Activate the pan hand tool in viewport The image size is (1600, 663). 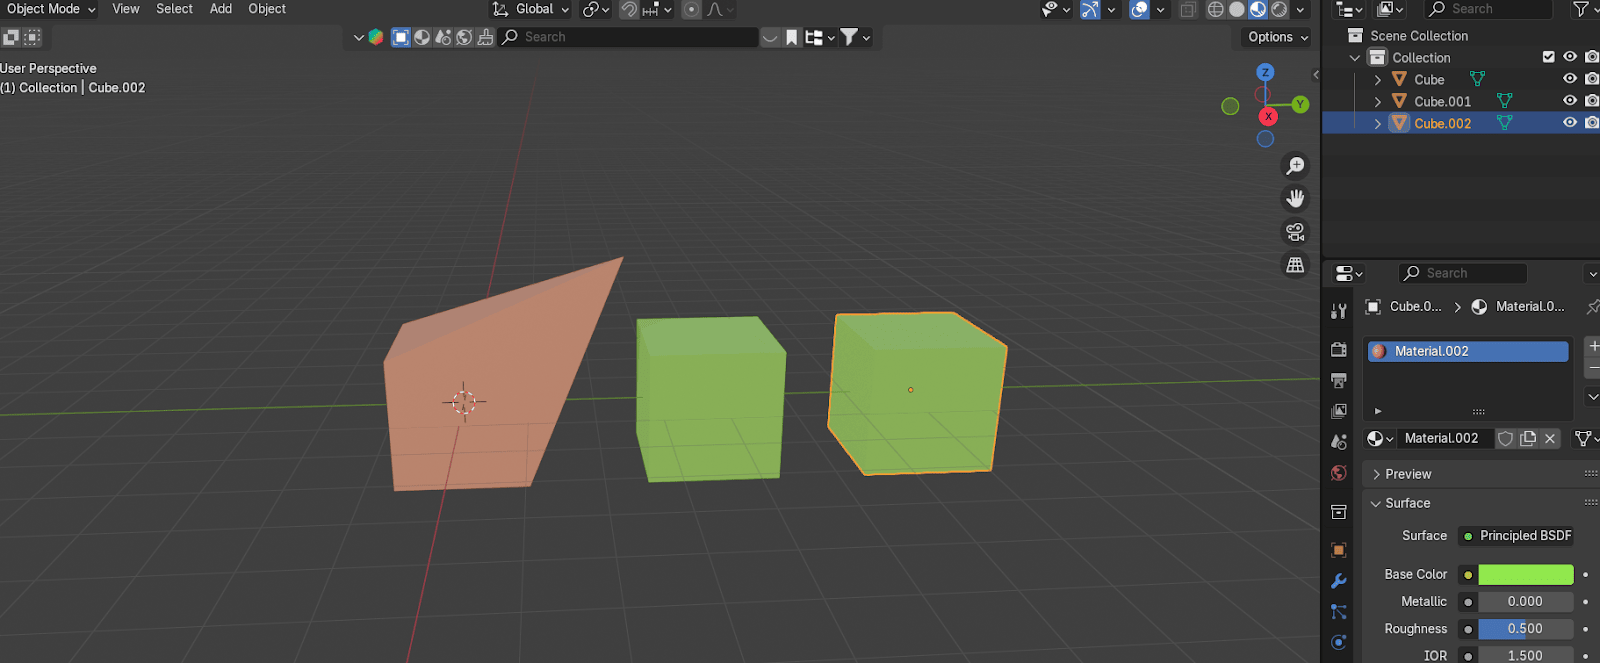(1295, 199)
